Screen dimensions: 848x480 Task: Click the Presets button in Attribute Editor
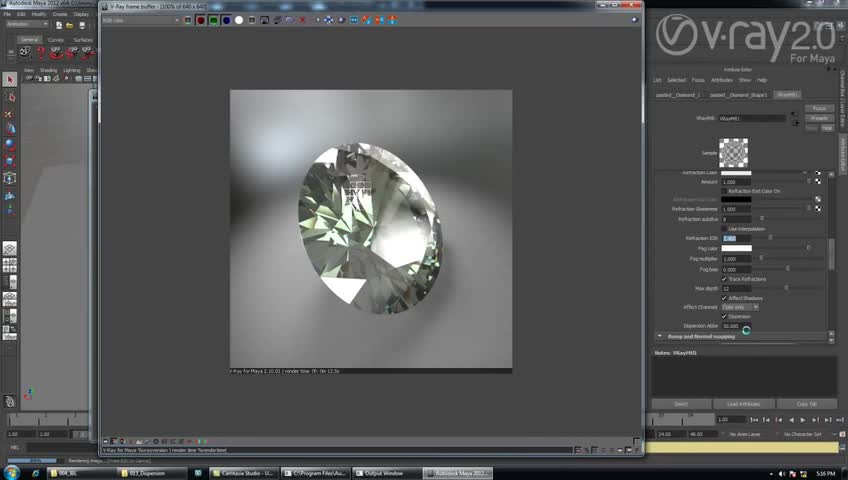(x=819, y=118)
